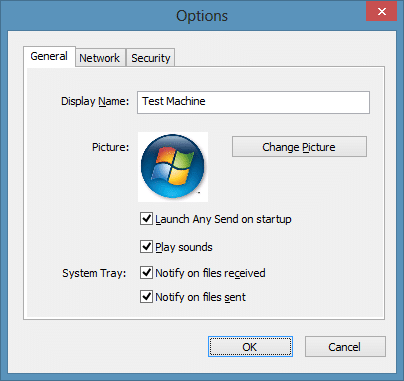The height and width of the screenshot is (381, 404).
Task: Click Cancel to discard changes
Action: pyautogui.click(x=345, y=347)
